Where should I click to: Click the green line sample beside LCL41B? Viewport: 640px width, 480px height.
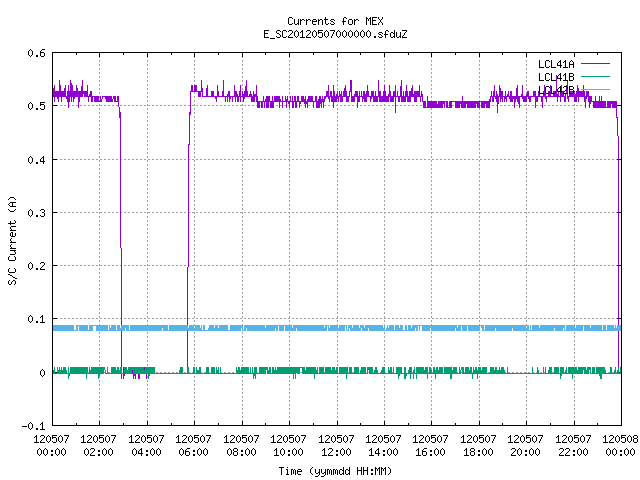point(595,76)
